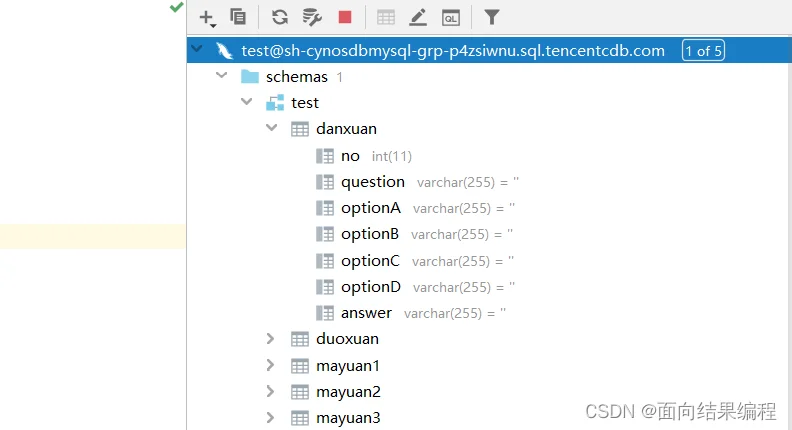Click the New (plus) add button

click(207, 17)
